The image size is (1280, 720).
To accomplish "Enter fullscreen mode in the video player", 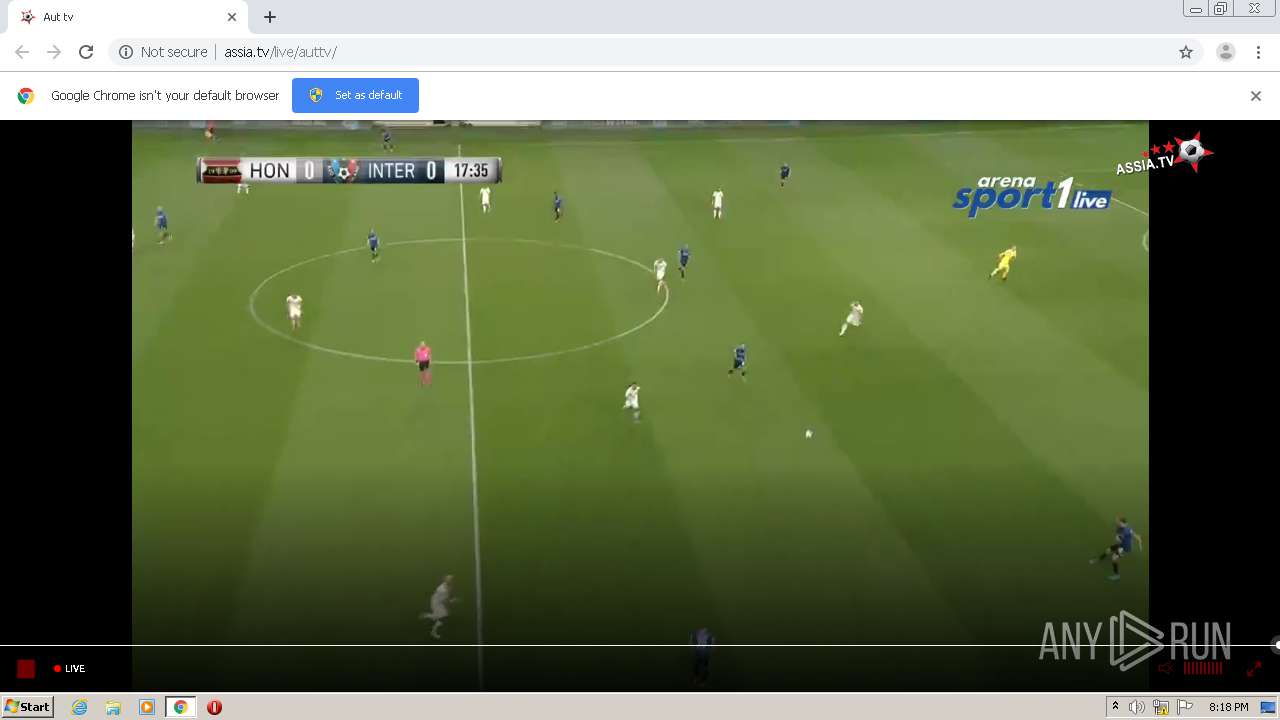I will pos(1254,668).
